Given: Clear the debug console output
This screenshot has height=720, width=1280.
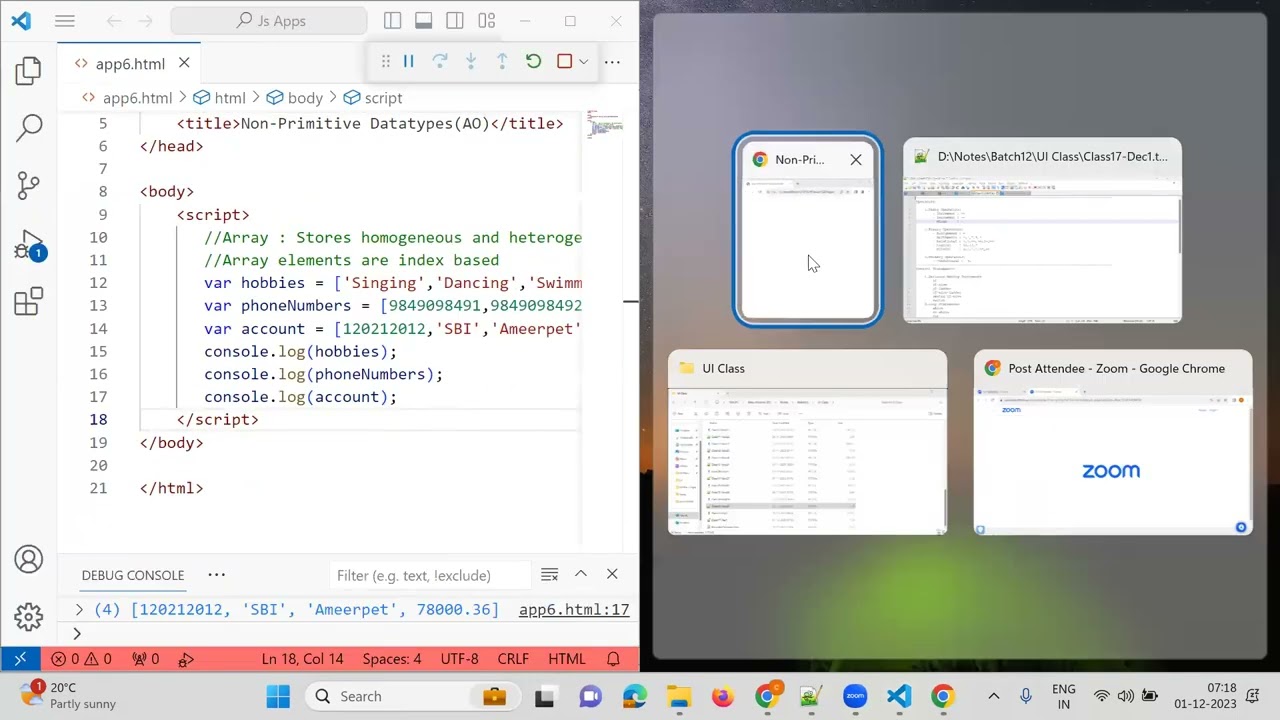Looking at the screenshot, I should (549, 574).
